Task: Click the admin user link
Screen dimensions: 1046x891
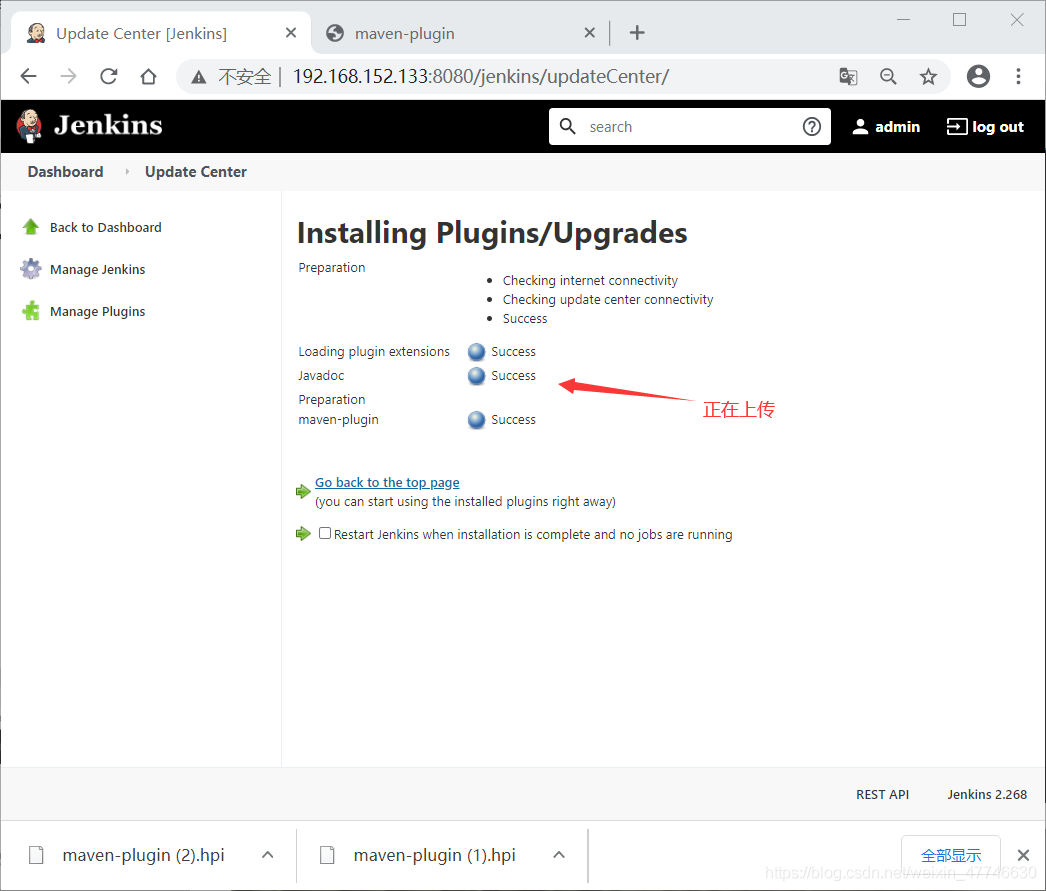Action: click(886, 127)
